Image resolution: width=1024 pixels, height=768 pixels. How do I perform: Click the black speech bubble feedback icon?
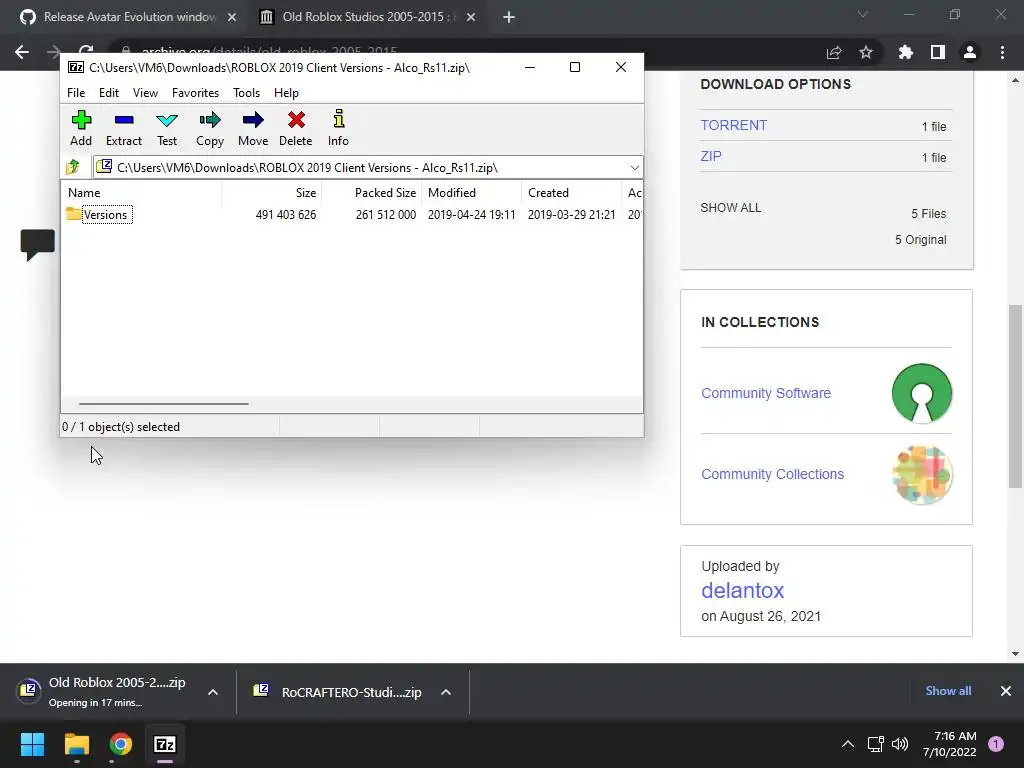coord(37,245)
